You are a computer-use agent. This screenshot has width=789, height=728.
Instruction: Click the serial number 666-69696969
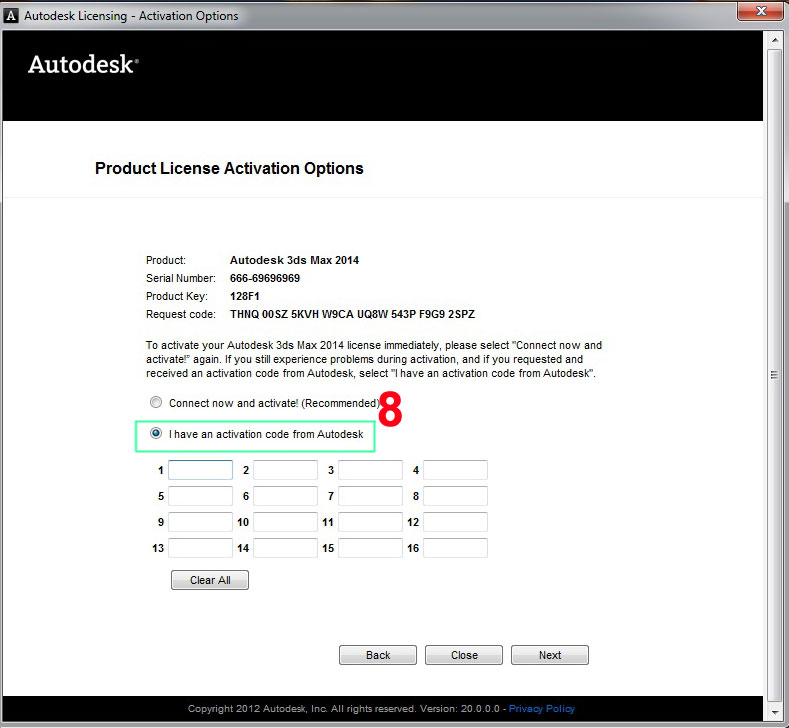point(265,278)
